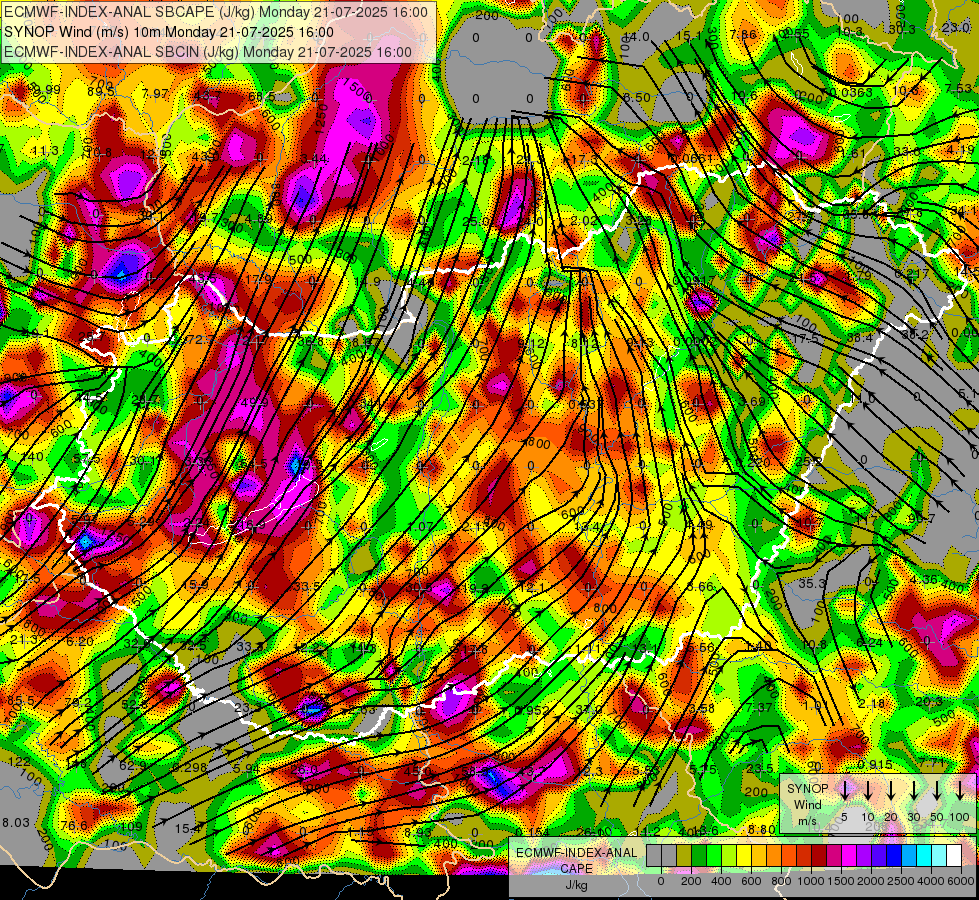The image size is (979, 900).
Task: Click the '85.5' value on the map
Action: coord(21,701)
